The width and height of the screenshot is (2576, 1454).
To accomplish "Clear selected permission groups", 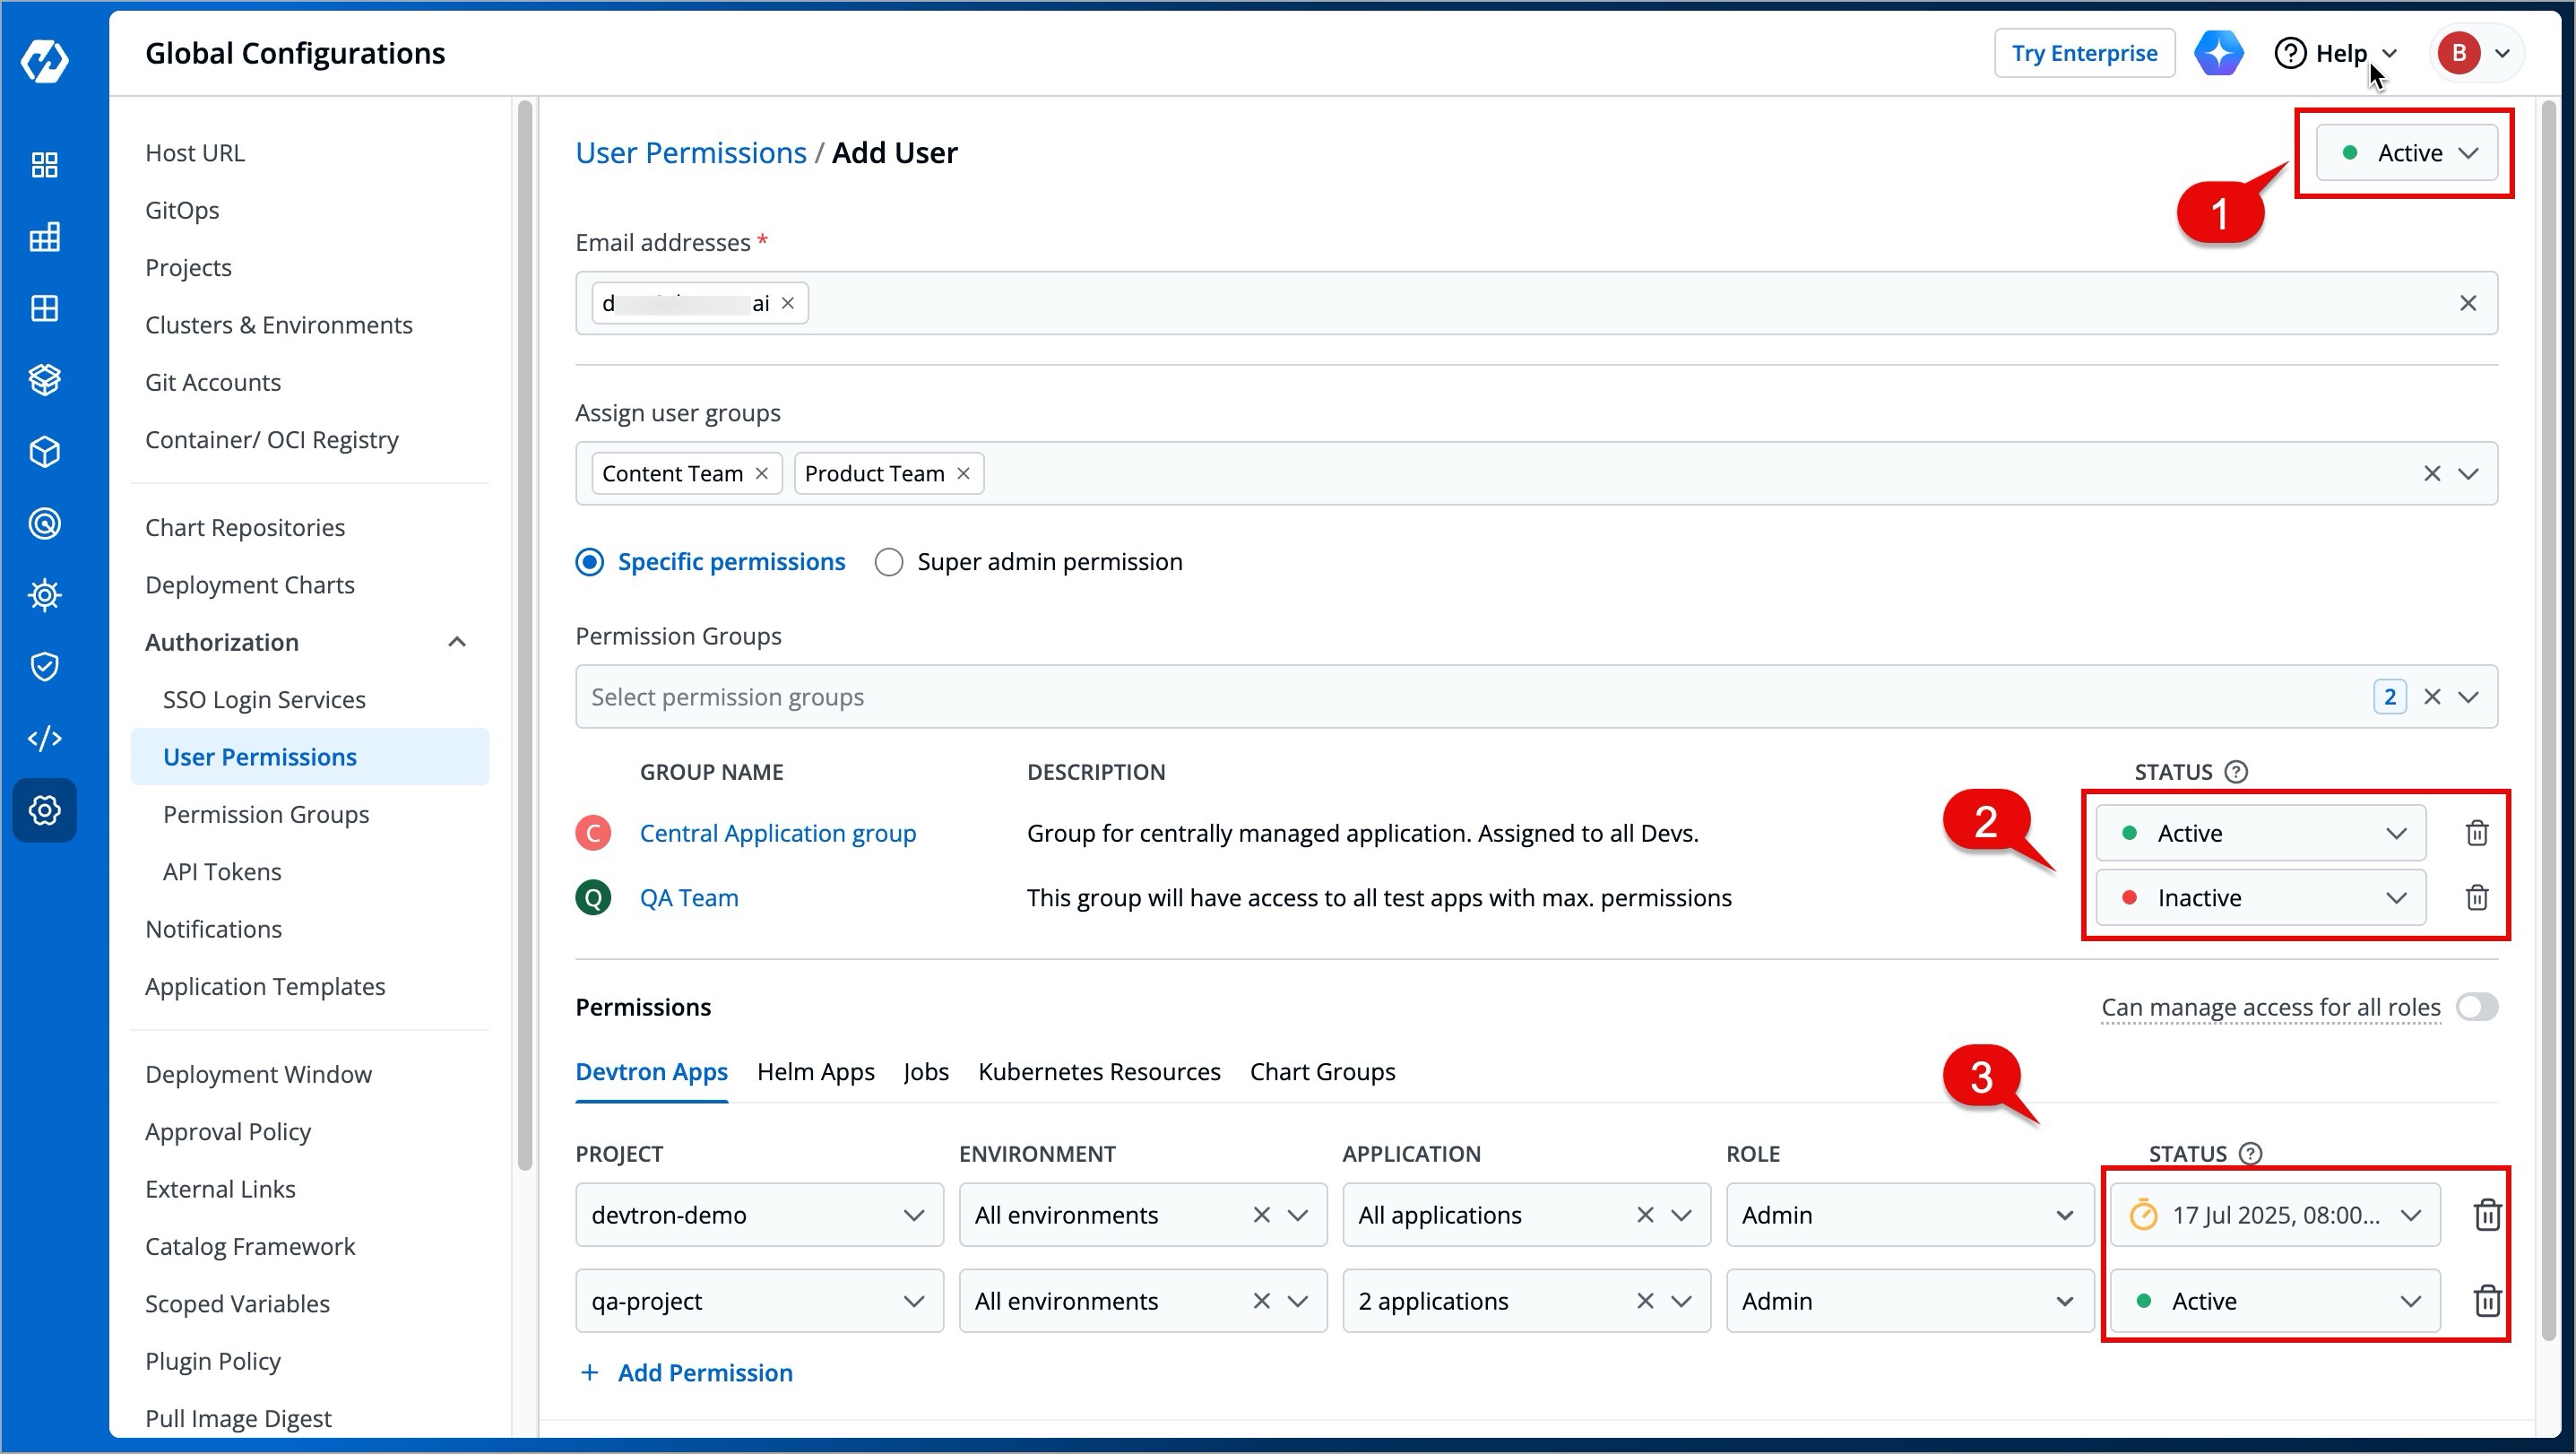I will (x=2432, y=697).
